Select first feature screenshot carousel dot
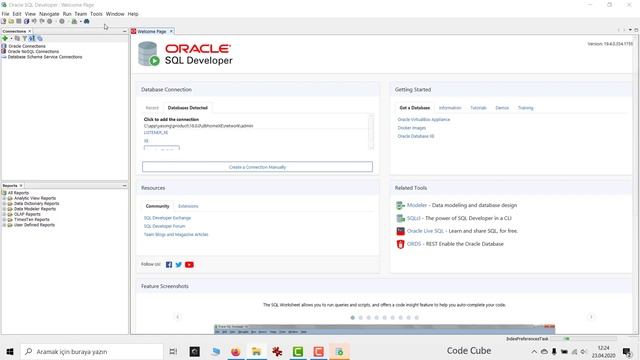Screen dimensions: 640x360 [x=353, y=318]
